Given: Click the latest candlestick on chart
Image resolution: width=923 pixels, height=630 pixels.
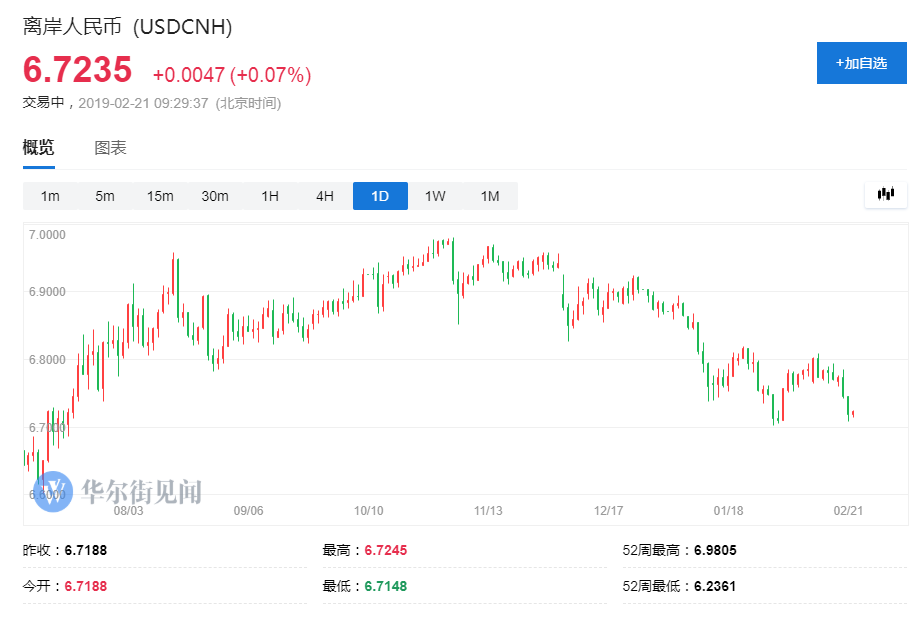Looking at the screenshot, I should pyautogui.click(x=852, y=414).
